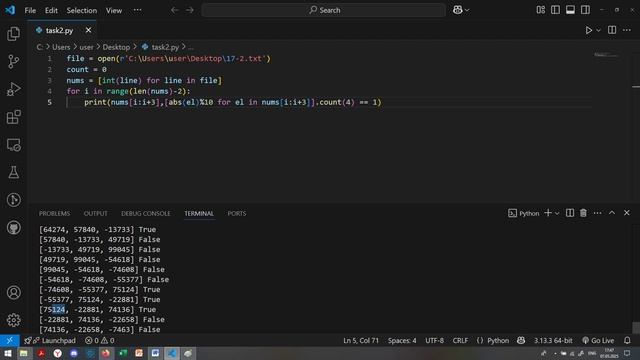640x360 pixels.
Task: Open the terminal launch profile dropdown
Action: point(557,213)
